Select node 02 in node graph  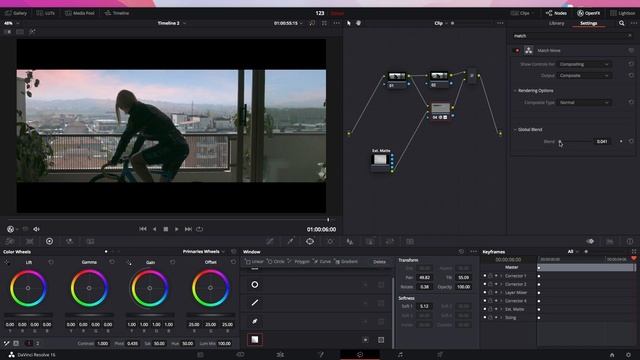pos(439,78)
